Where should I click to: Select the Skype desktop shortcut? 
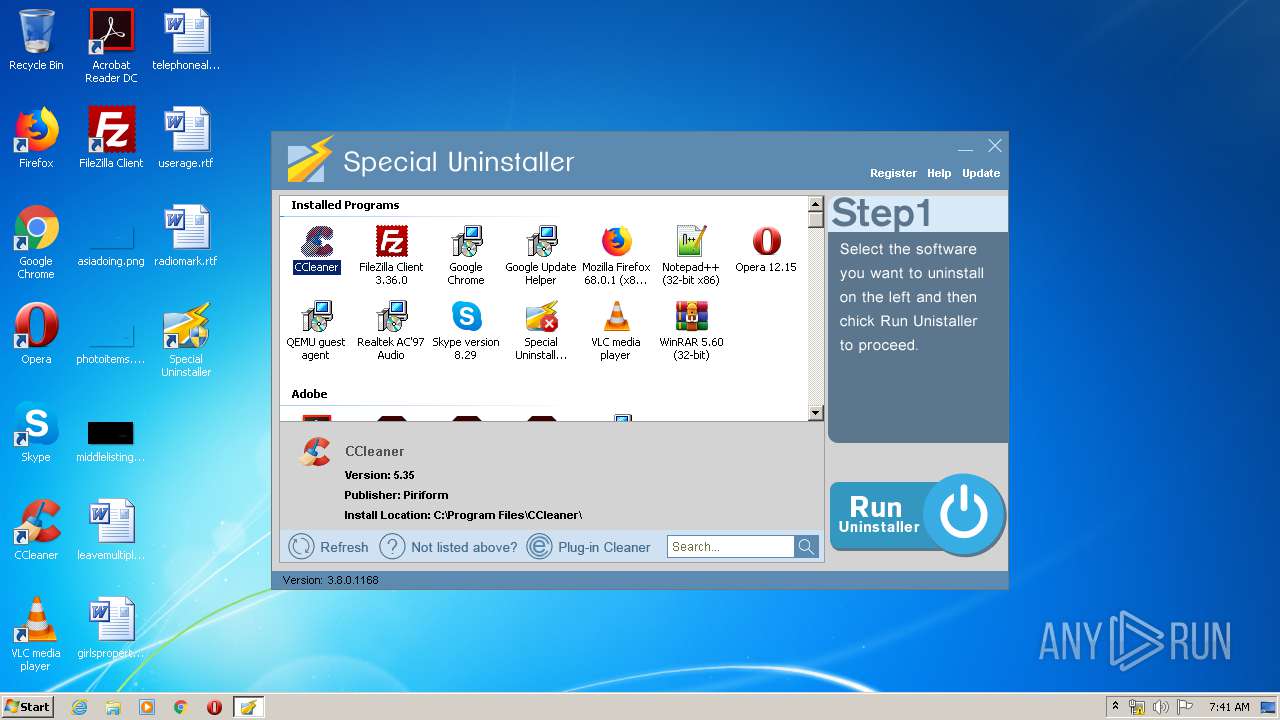click(36, 432)
